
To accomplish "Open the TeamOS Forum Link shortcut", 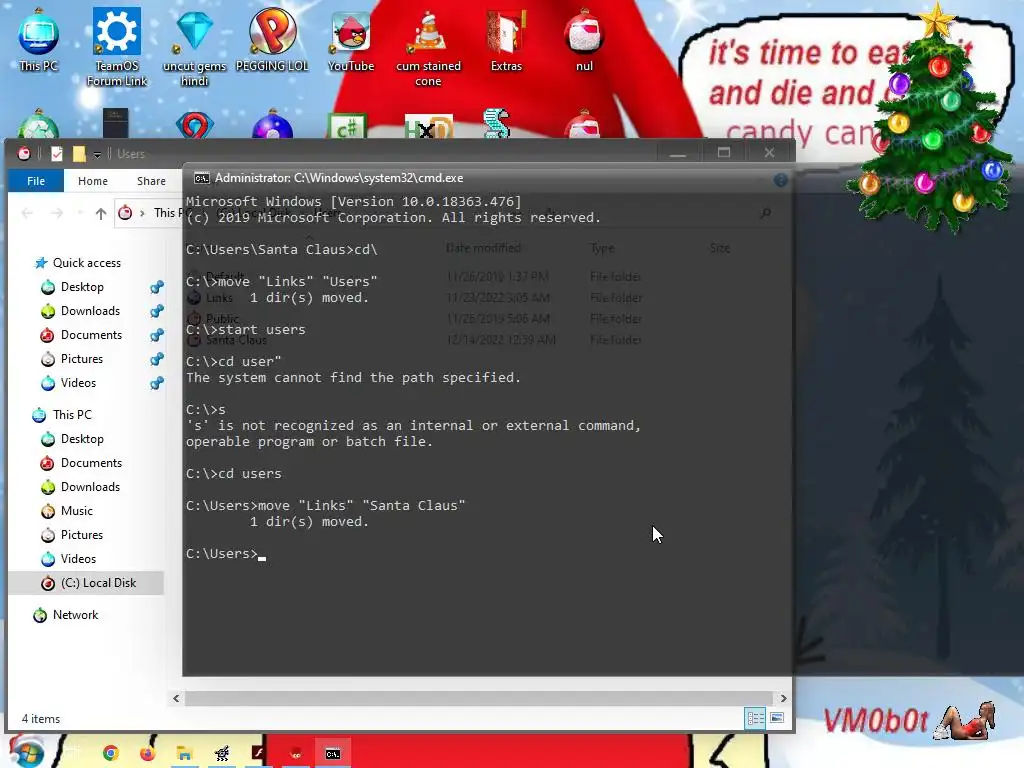I will (x=117, y=46).
